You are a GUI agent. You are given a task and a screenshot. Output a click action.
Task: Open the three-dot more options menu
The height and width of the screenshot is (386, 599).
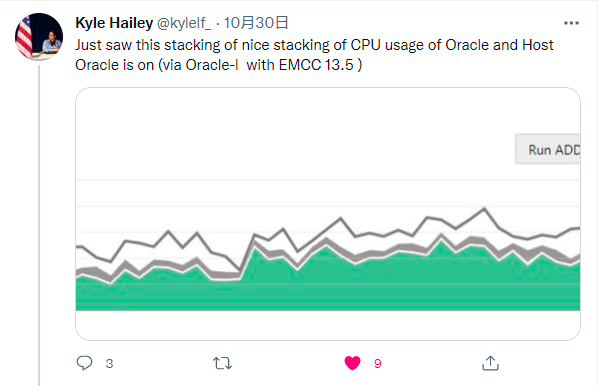tap(571, 23)
